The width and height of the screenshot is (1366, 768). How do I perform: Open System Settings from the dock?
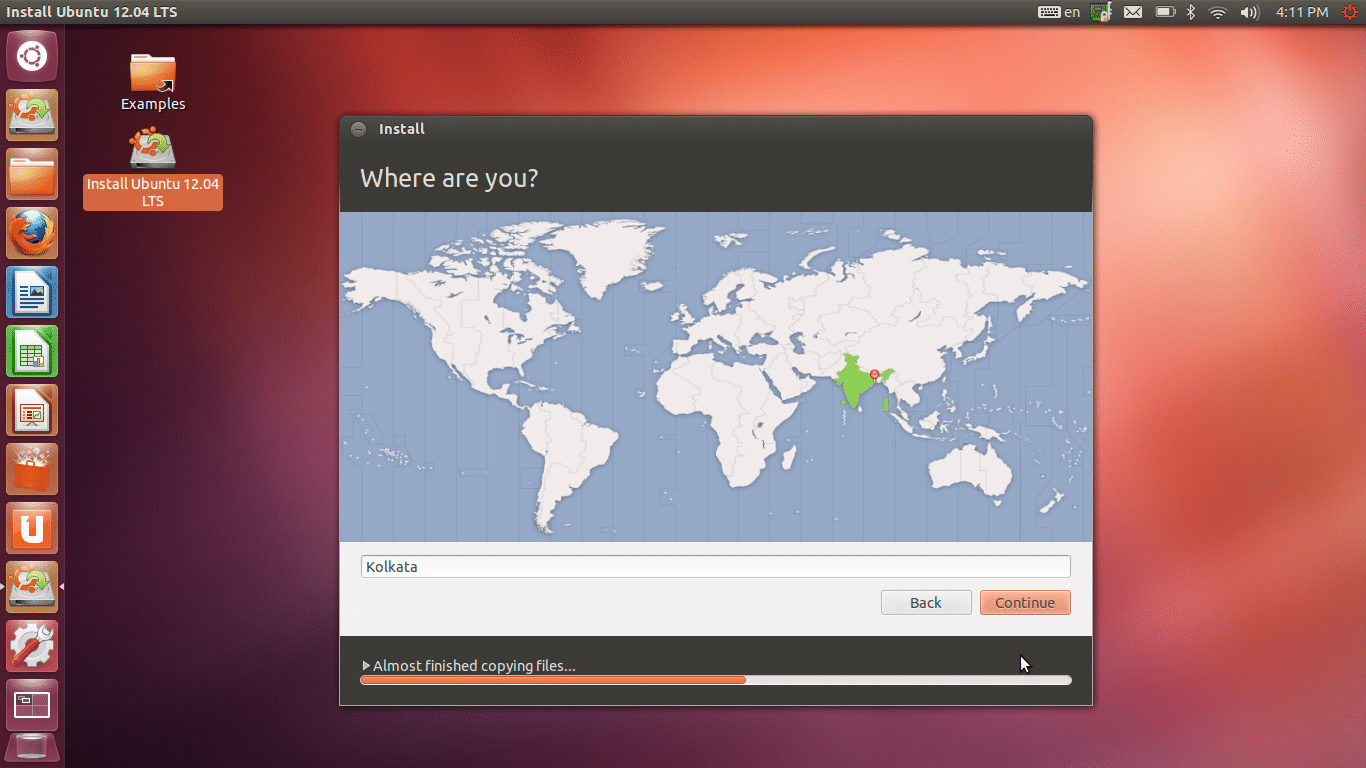(x=32, y=645)
